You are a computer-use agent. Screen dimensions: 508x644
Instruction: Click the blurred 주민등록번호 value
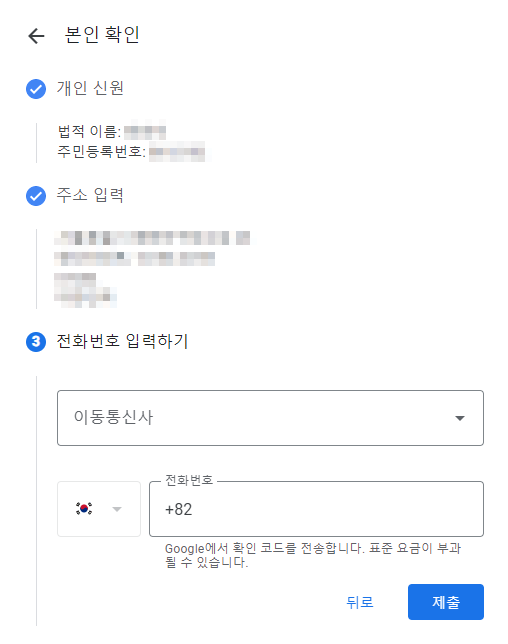[x=177, y=152]
